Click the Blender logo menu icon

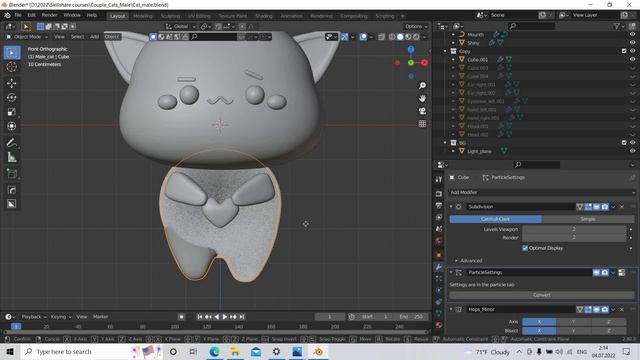click(x=7, y=15)
